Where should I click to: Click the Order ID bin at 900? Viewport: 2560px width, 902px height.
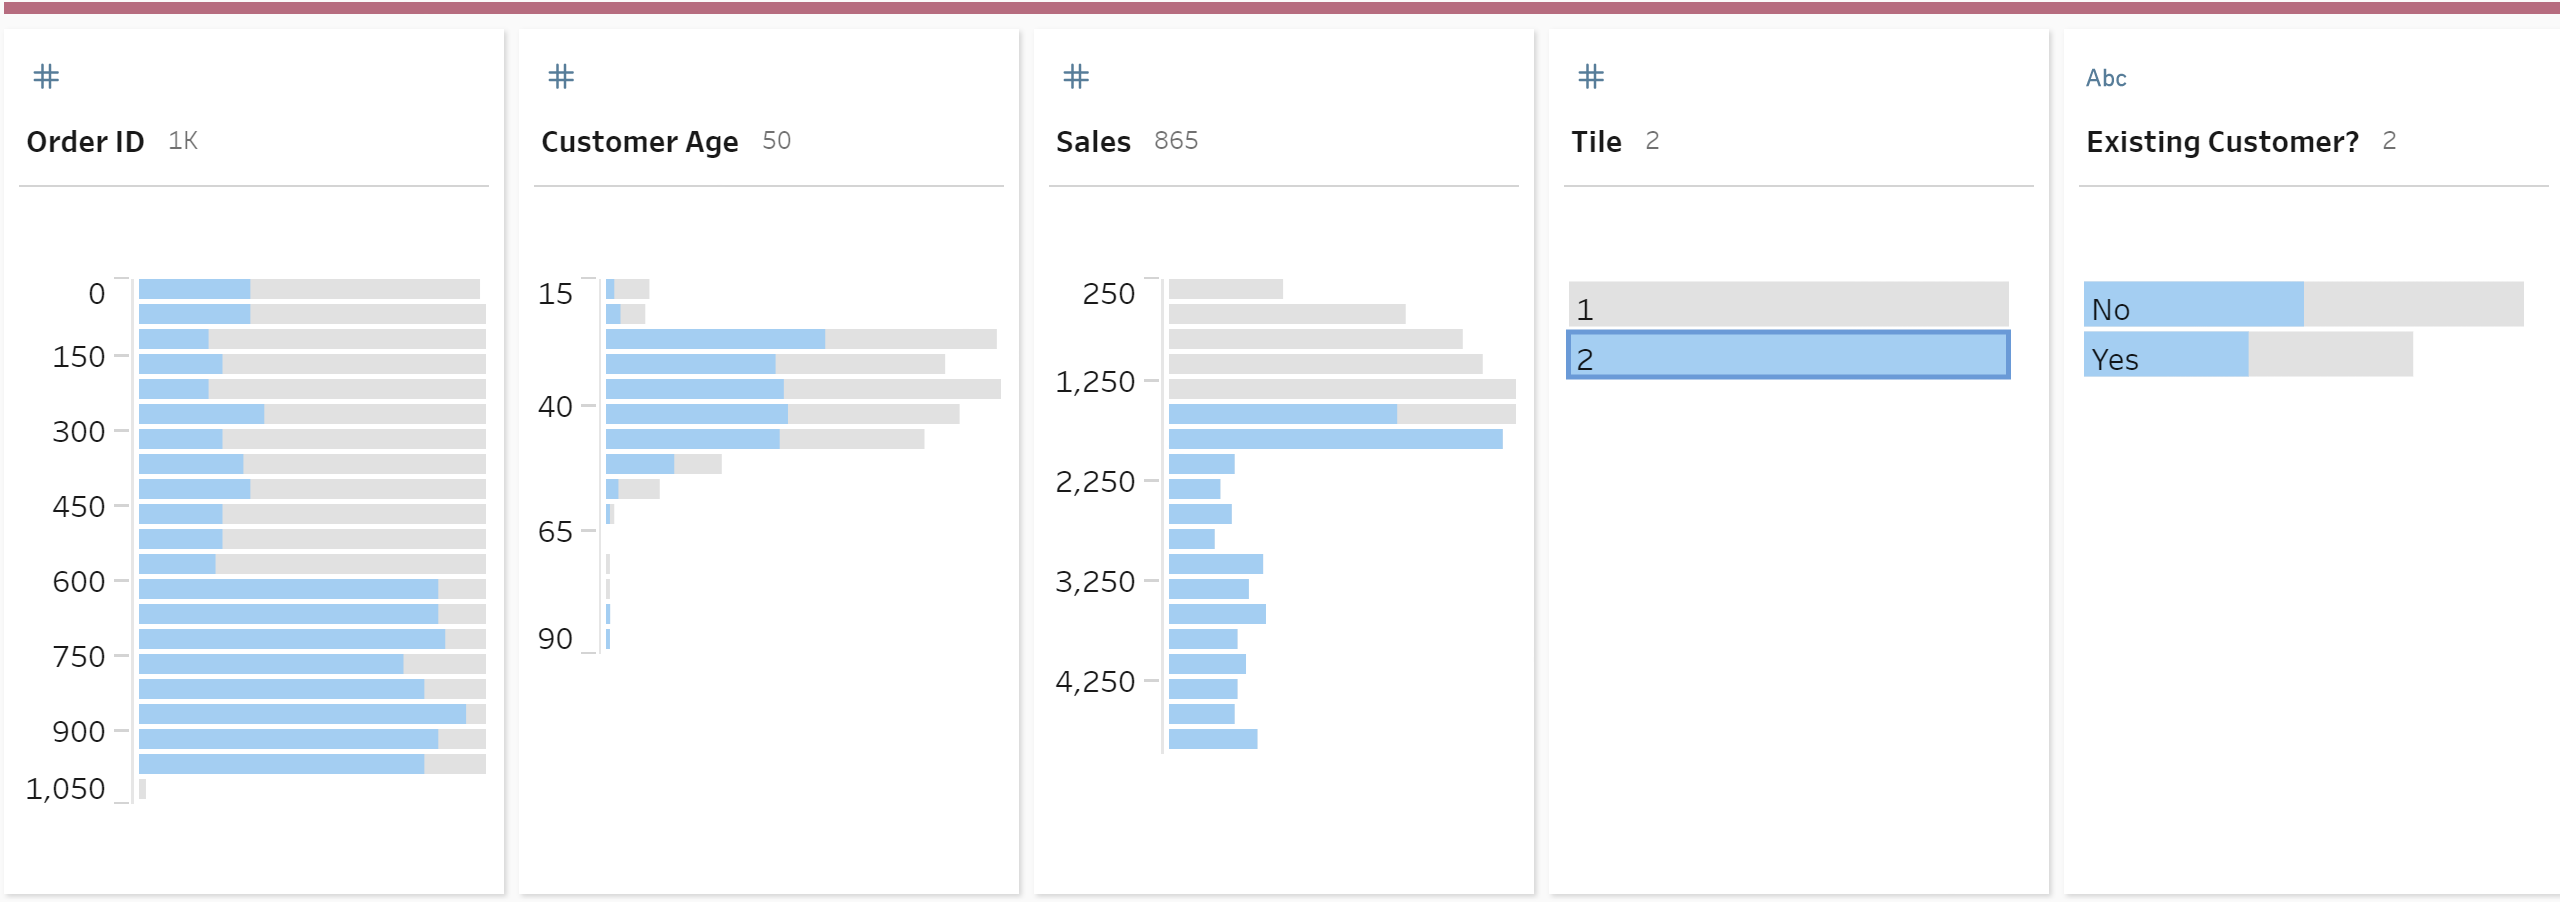(x=312, y=739)
